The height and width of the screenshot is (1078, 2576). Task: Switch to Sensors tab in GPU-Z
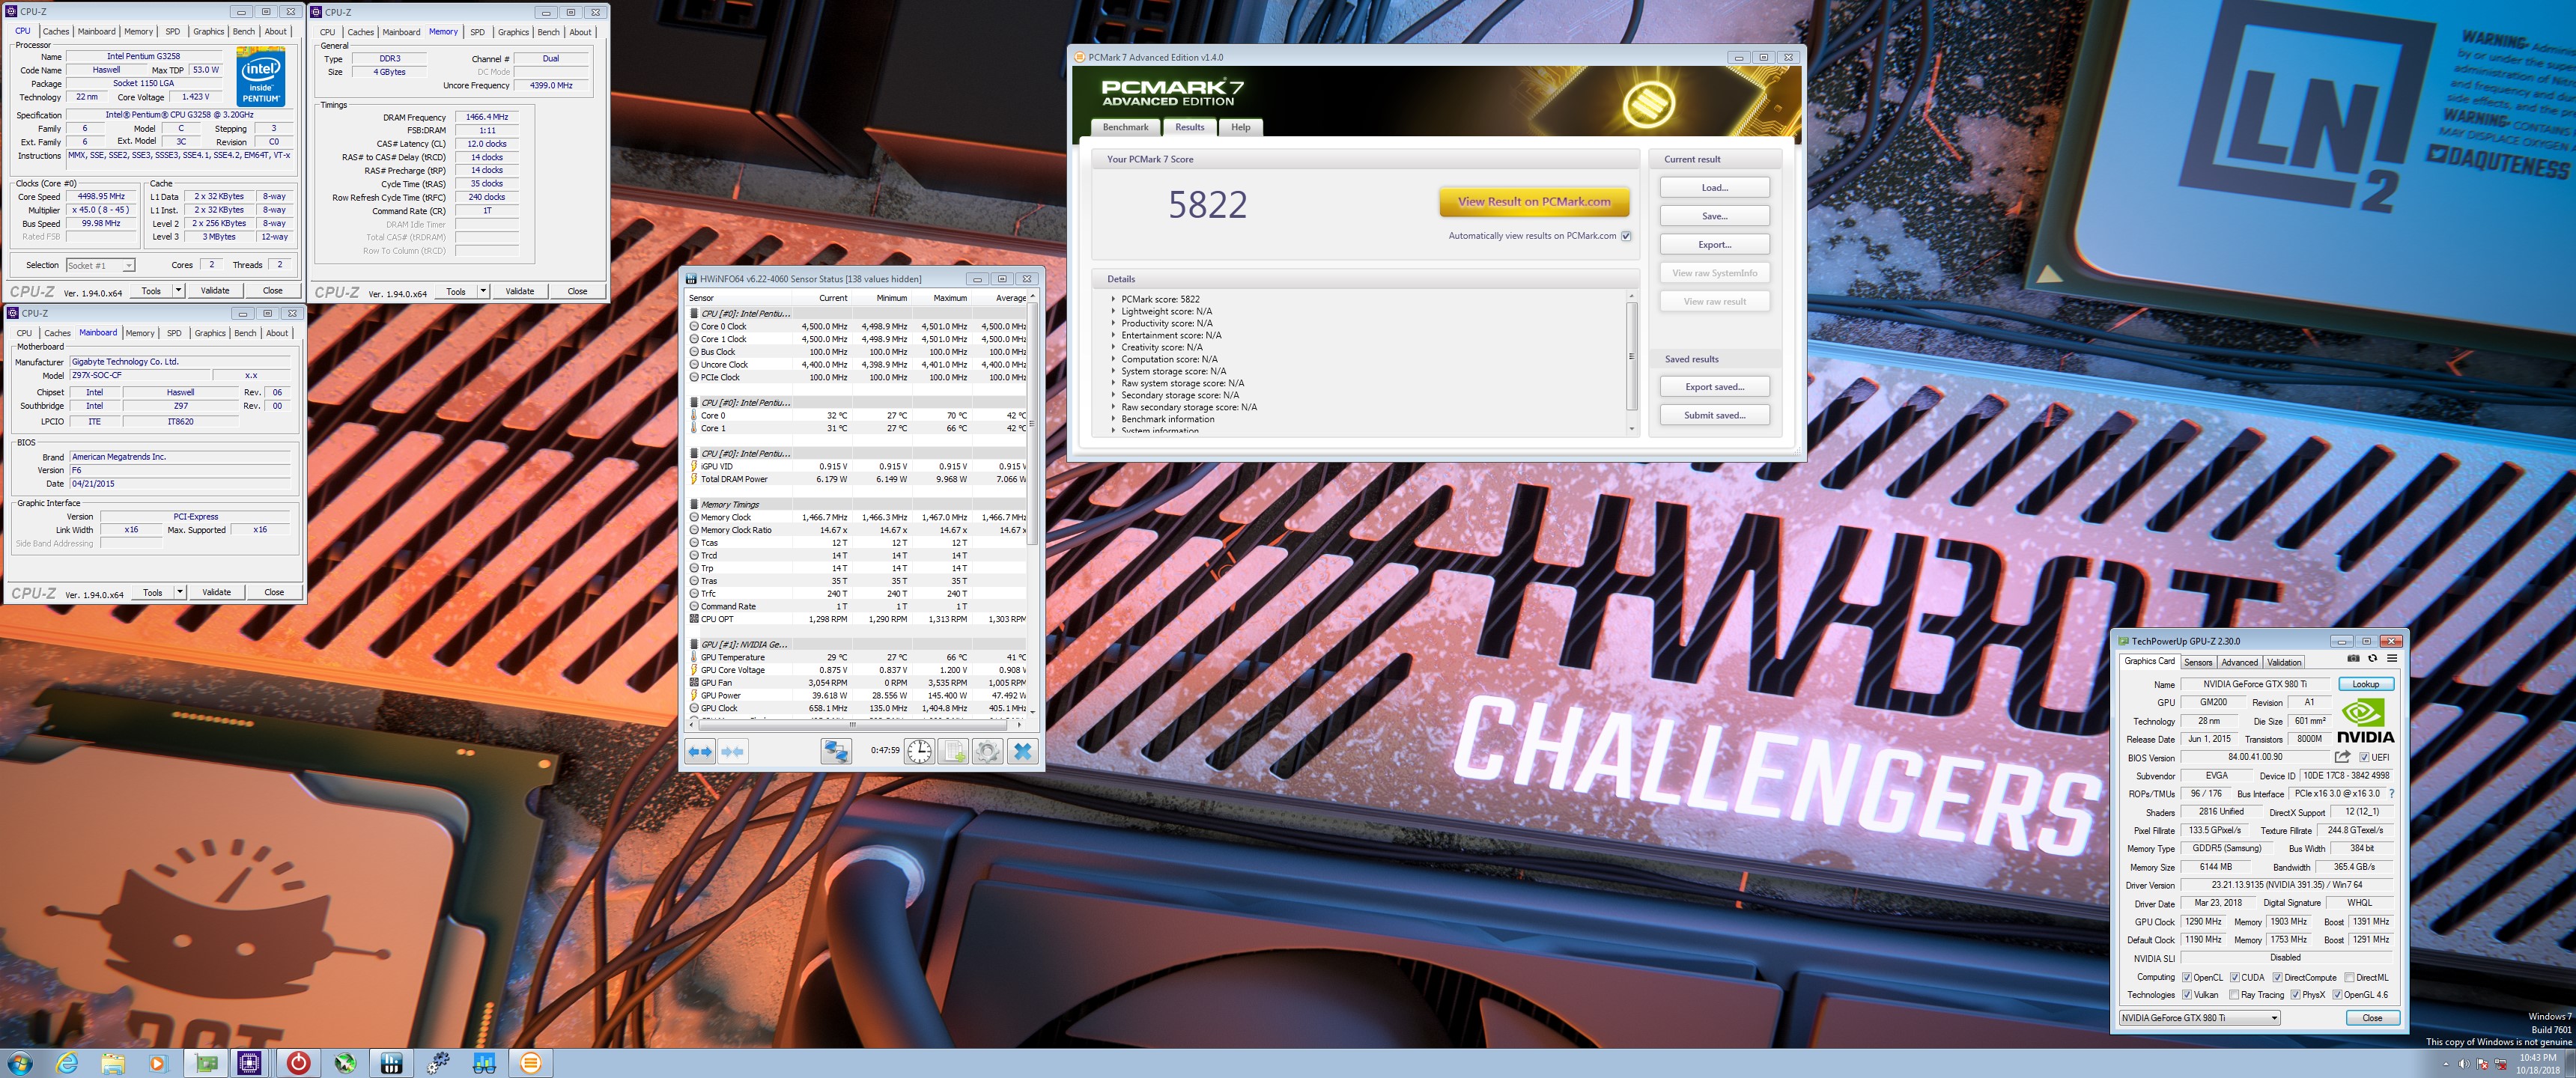(2198, 662)
